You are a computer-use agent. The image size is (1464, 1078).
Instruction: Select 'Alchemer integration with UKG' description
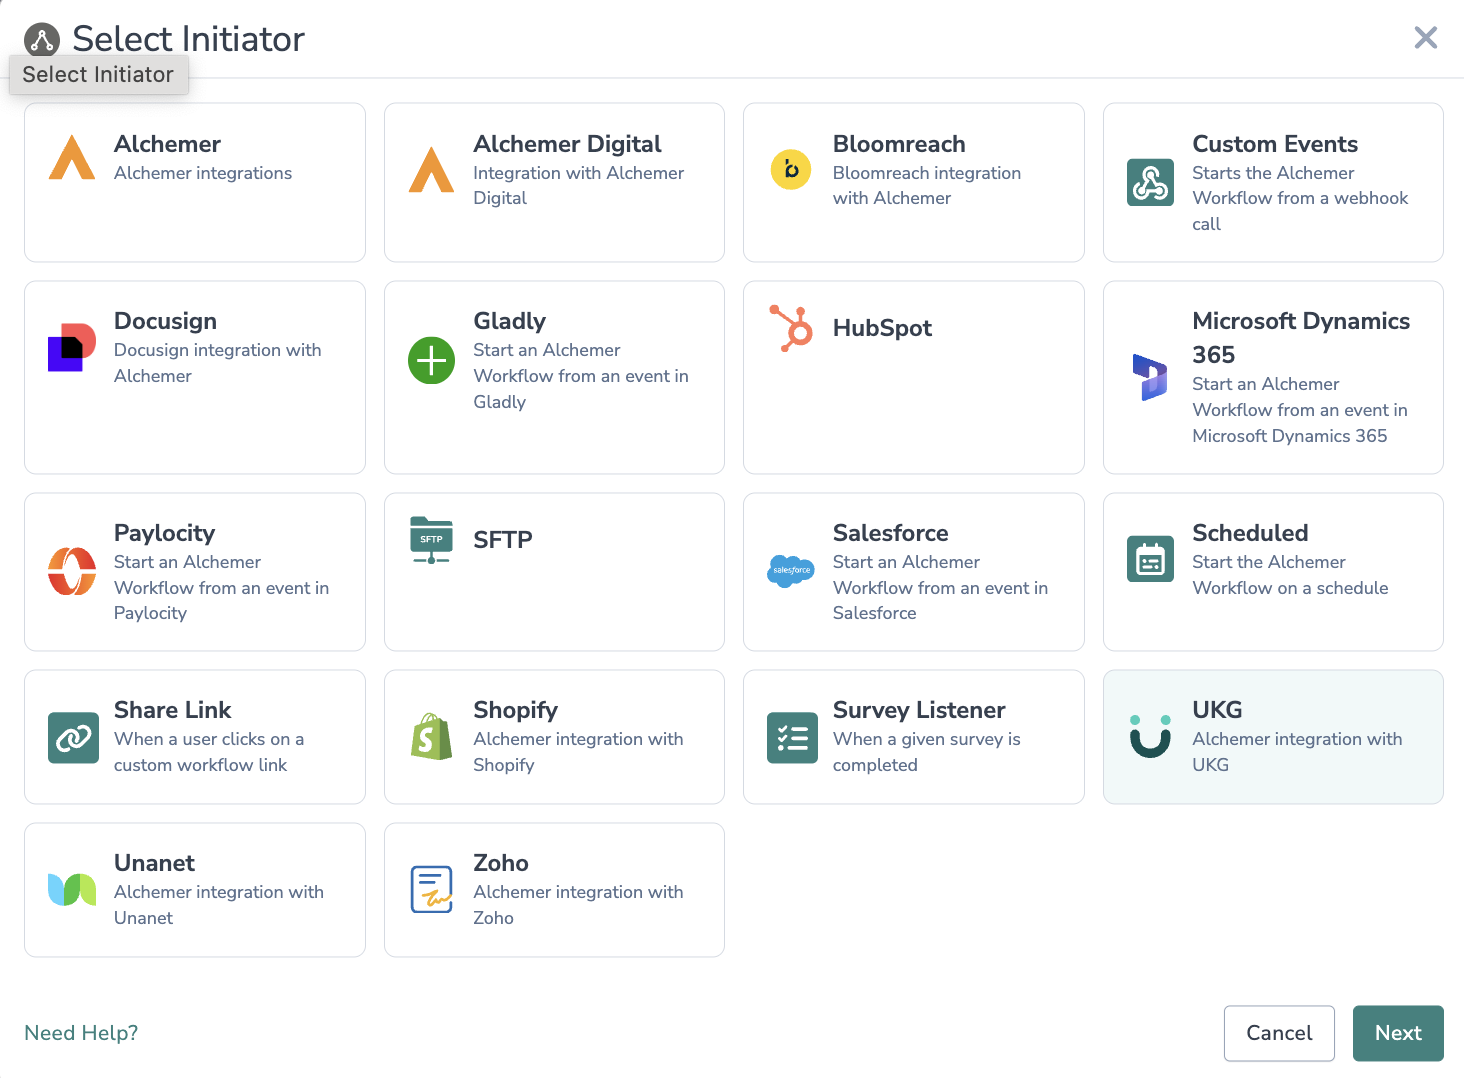point(1297,752)
